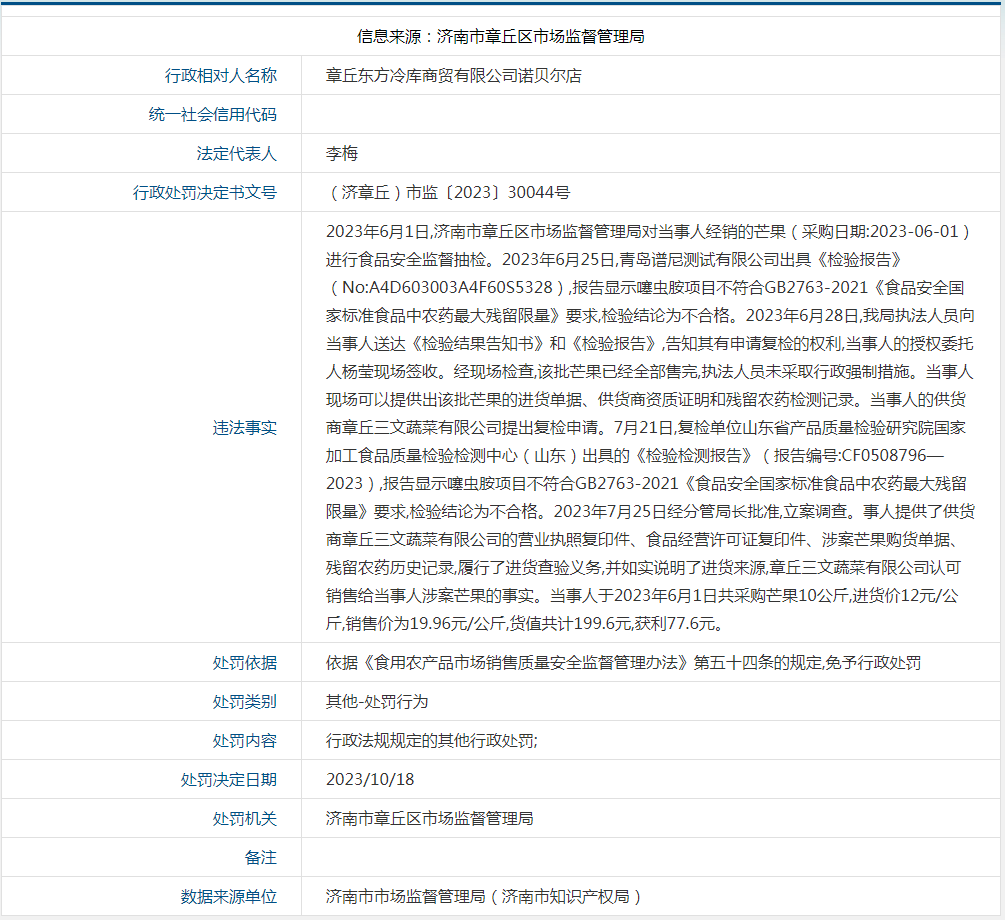The width and height of the screenshot is (1005, 920).
Task: Select the label 统一社会信用代码
Action: (x=213, y=115)
